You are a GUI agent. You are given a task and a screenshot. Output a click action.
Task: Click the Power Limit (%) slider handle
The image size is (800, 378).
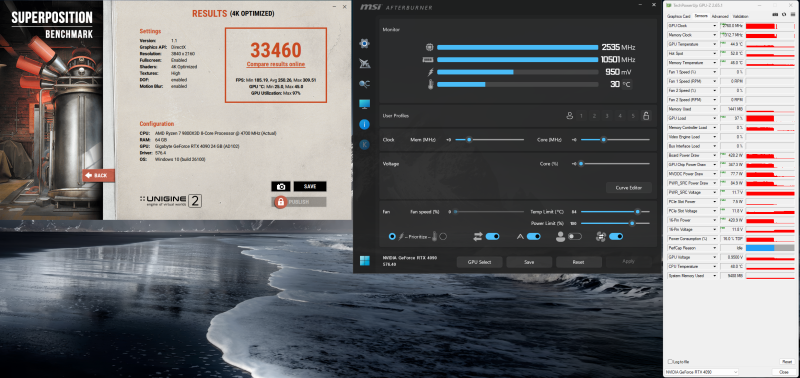point(632,223)
